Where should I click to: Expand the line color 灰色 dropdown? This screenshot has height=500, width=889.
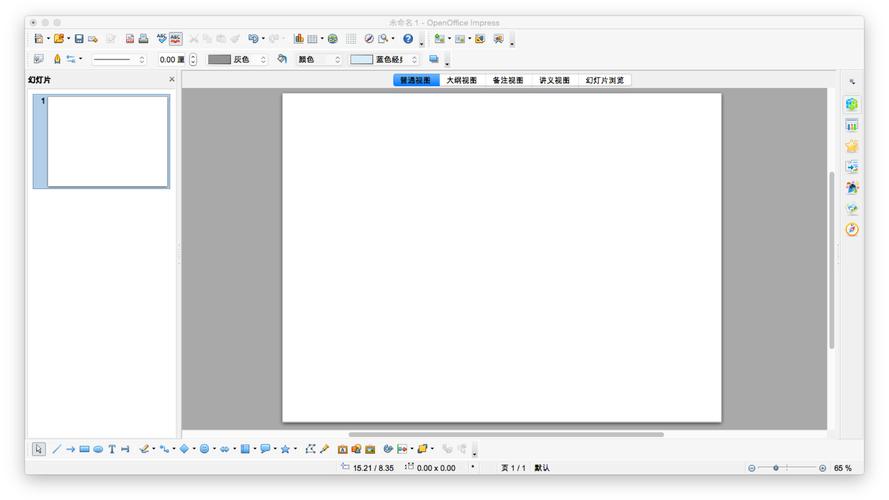coord(264,60)
